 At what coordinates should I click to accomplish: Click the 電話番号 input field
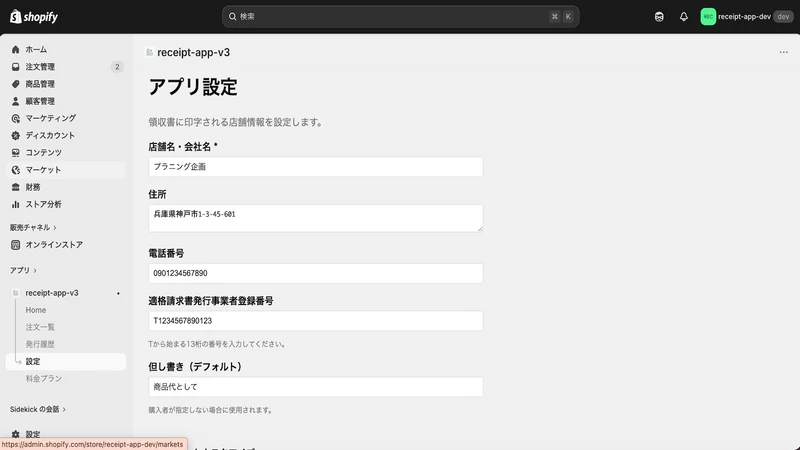tap(316, 273)
